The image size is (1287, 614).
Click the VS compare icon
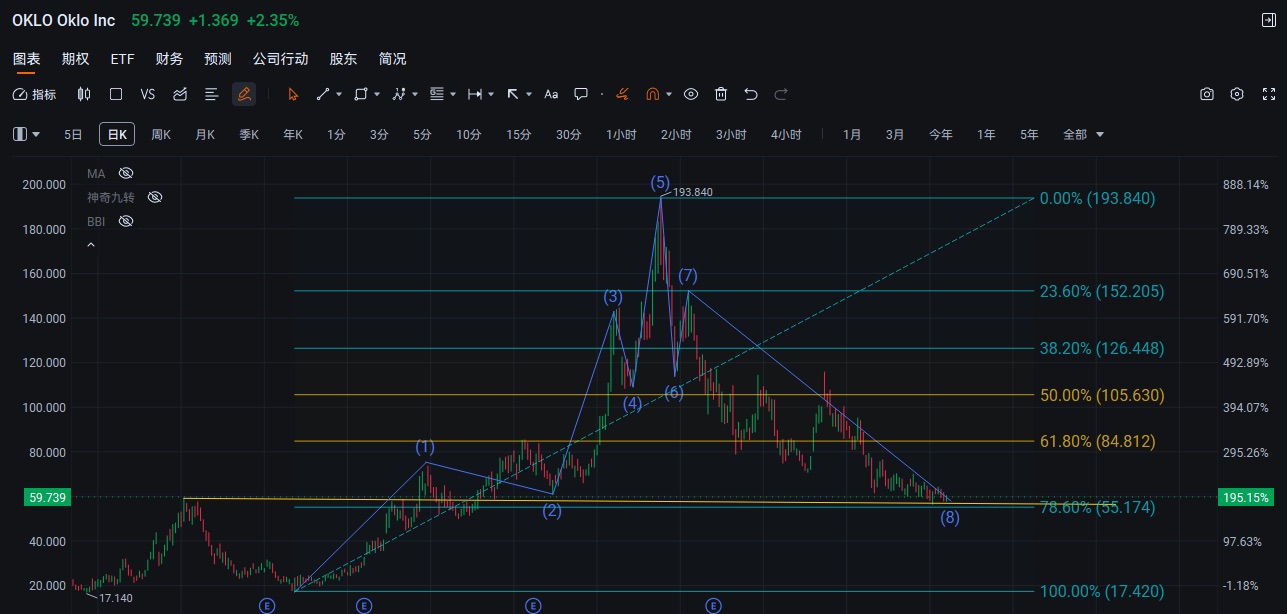(148, 94)
